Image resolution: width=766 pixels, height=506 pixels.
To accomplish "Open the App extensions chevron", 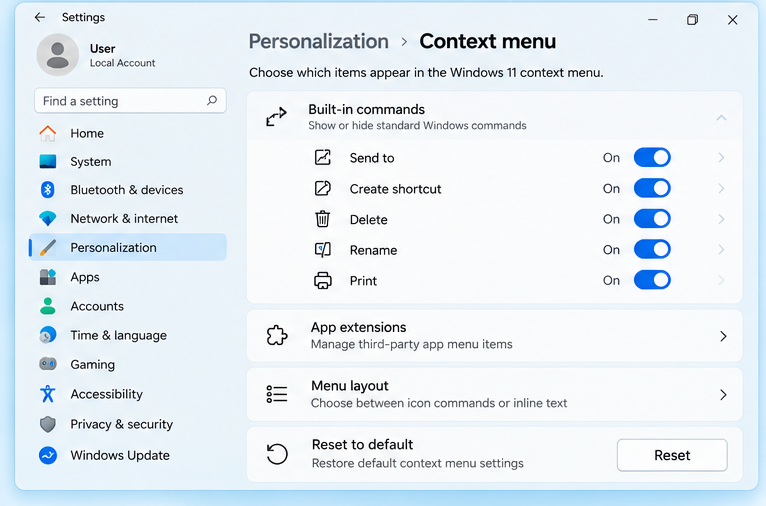I will tap(723, 336).
